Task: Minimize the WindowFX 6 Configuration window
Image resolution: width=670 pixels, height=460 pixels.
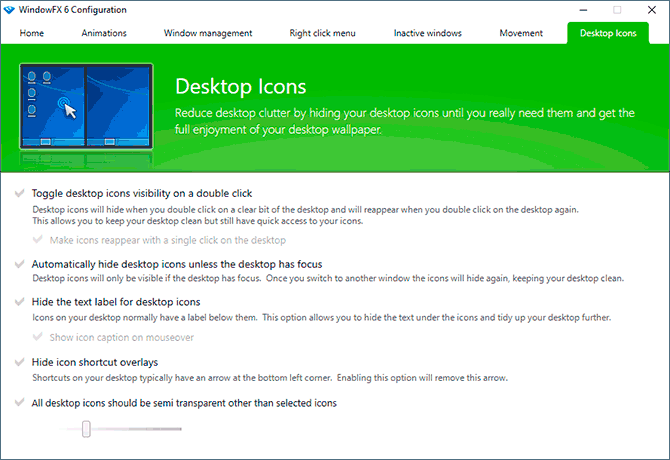Action: 583,10
